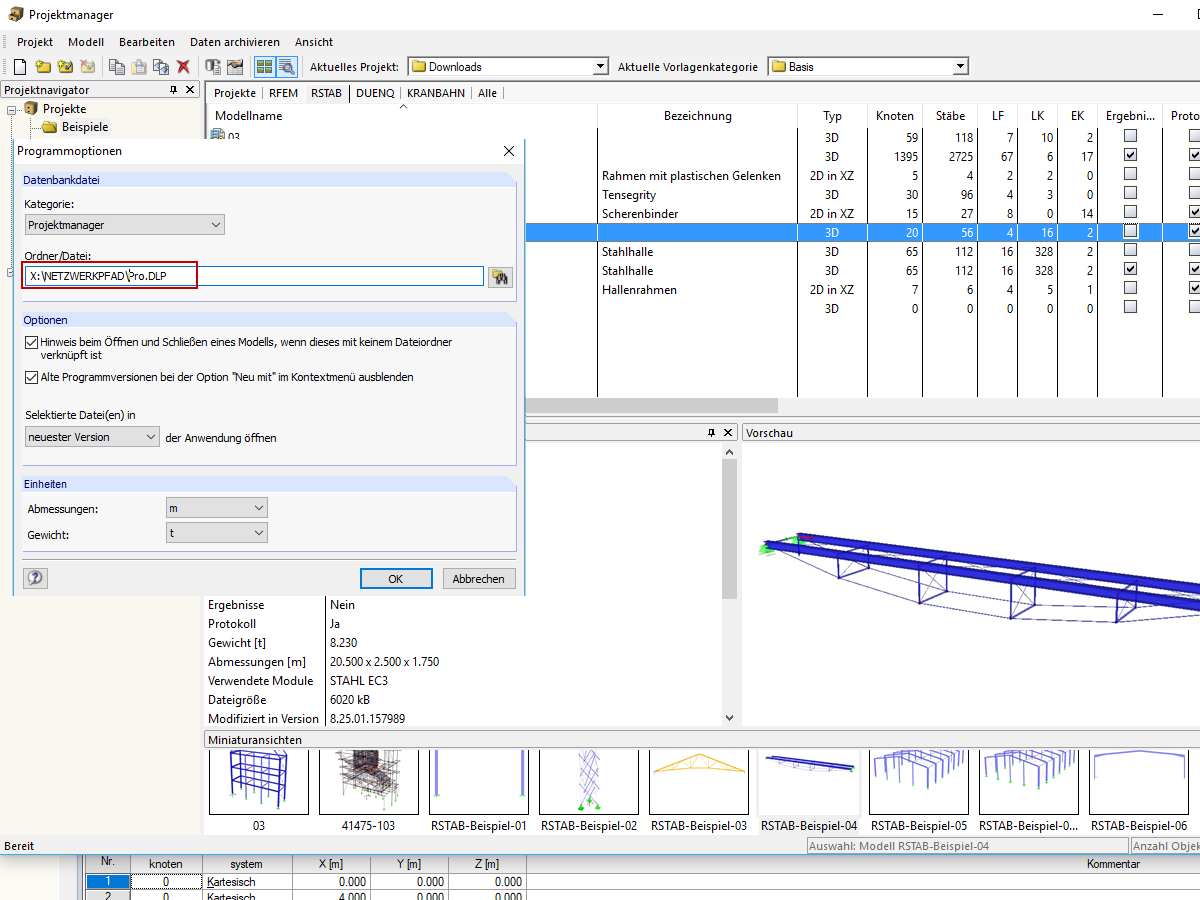Open the Aktuelles Projekt Downloads dropdown
Viewport: 1200px width, 900px height.
coord(600,67)
